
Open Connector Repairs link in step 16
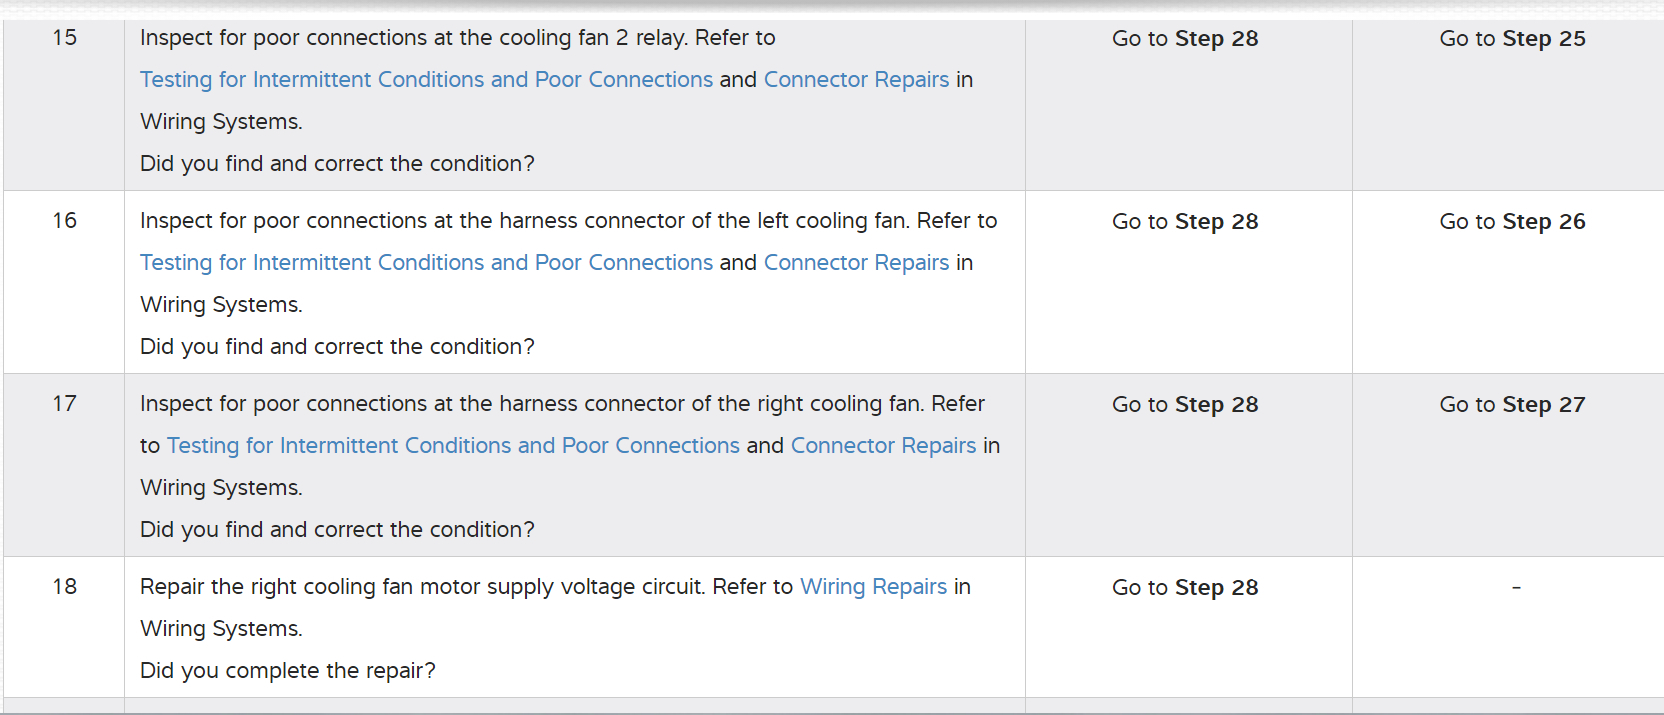click(856, 263)
